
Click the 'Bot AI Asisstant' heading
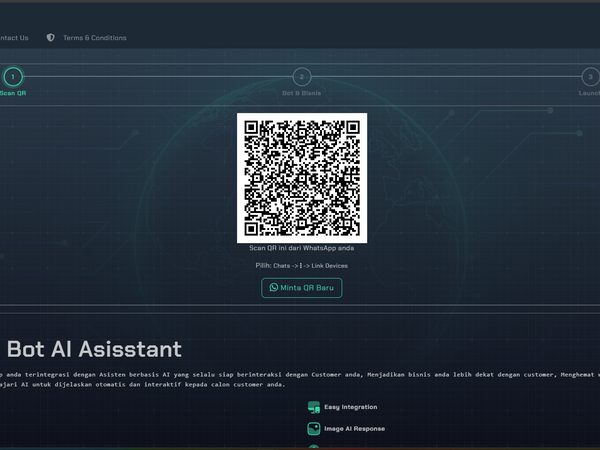(94, 349)
